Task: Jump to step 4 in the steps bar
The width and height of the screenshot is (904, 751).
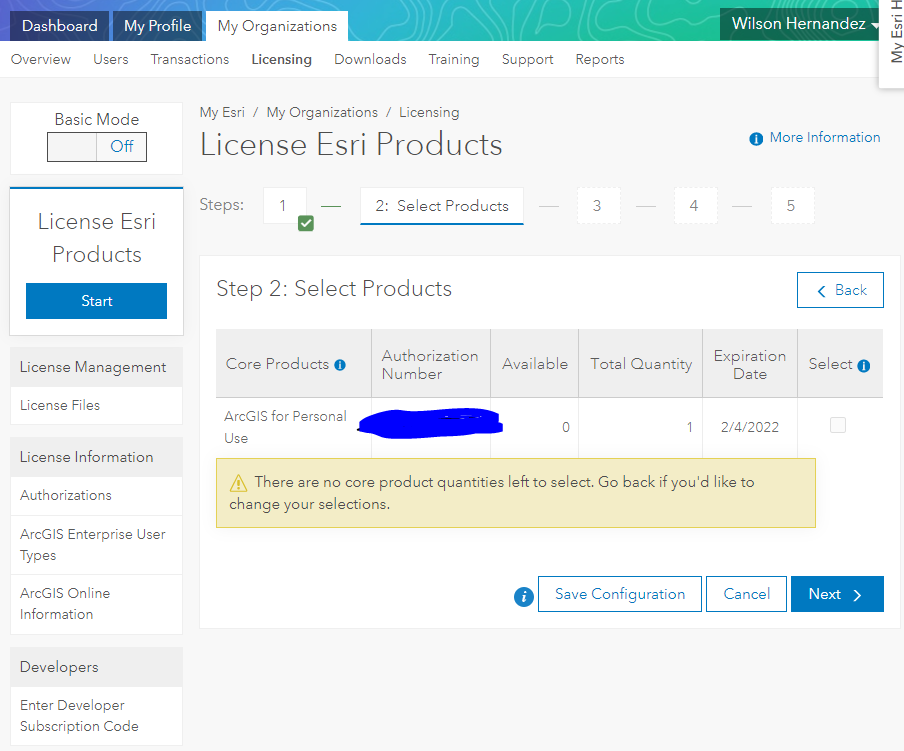Action: (x=695, y=206)
